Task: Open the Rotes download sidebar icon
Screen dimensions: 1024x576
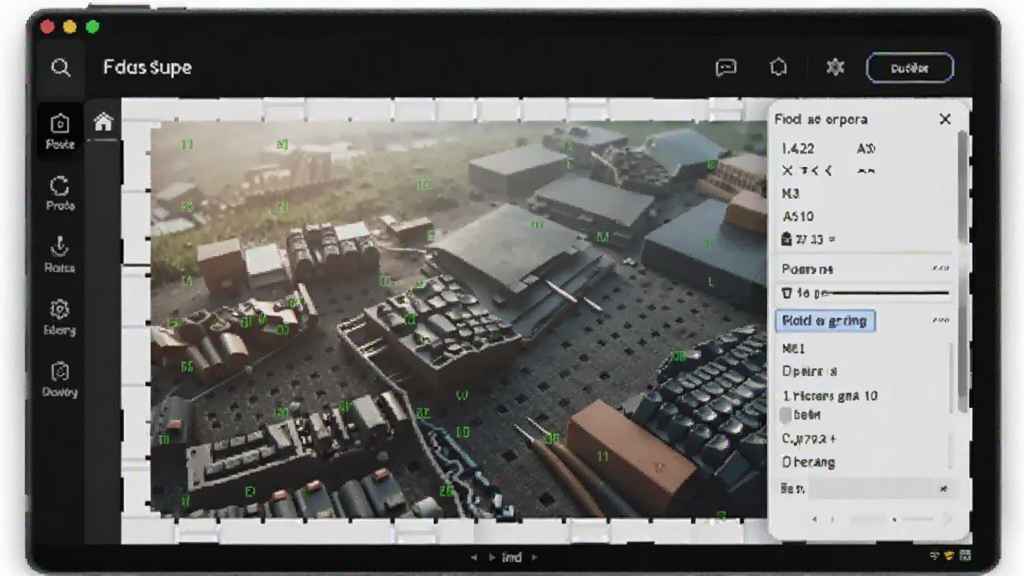Action: point(59,255)
